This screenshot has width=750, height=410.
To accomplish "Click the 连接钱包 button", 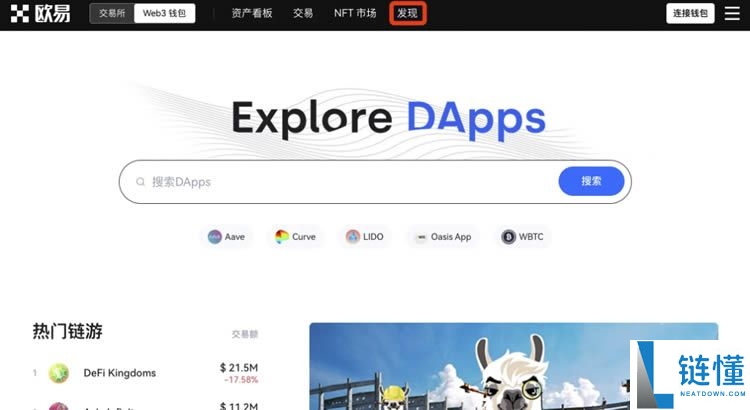I will point(690,13).
